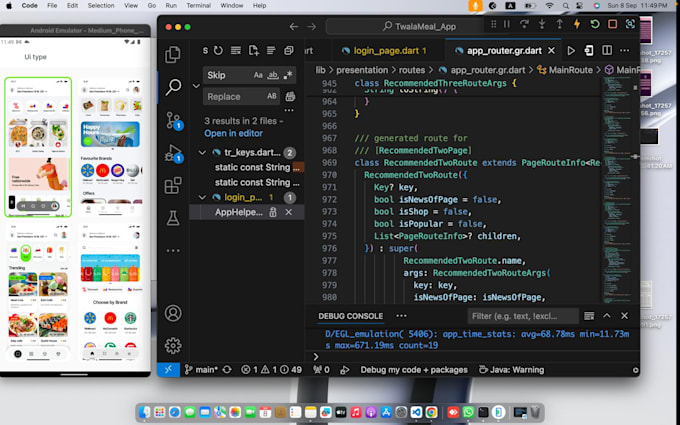
Task: Open the Accounts menu icon
Action: pos(173,313)
